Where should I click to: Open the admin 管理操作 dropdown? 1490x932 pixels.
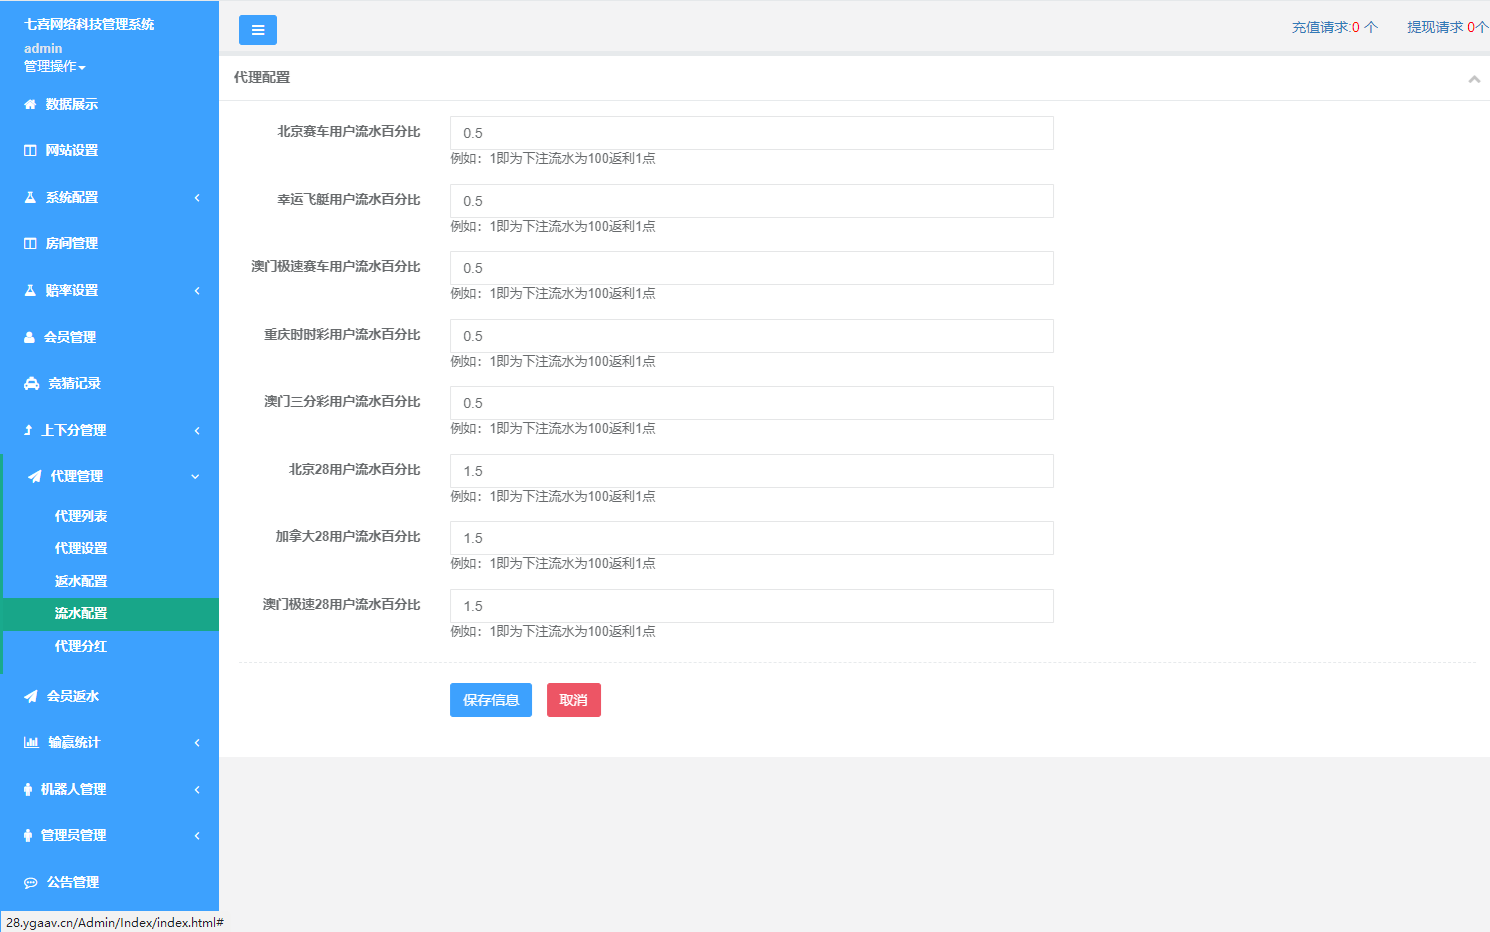[x=55, y=67]
